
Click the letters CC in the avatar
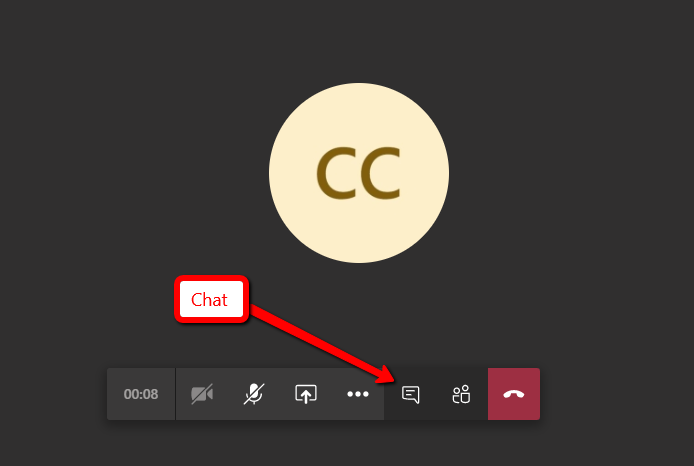[x=359, y=173]
